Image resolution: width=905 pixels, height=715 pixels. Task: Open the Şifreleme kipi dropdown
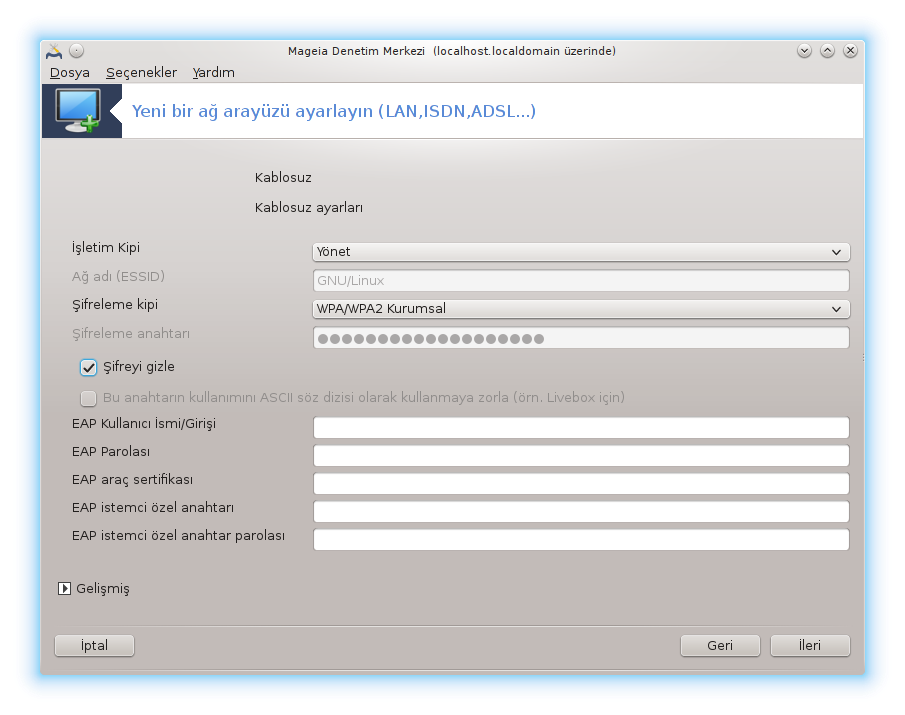pyautogui.click(x=581, y=309)
